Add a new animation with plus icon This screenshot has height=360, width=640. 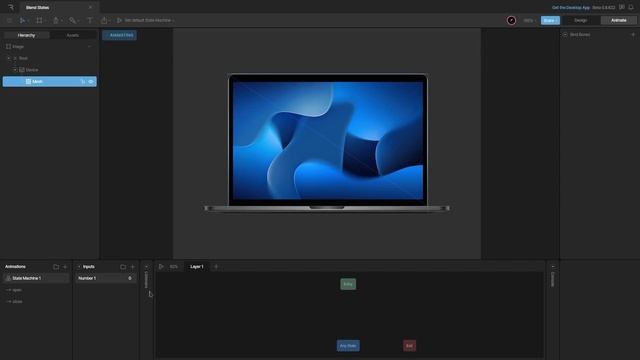[65, 267]
